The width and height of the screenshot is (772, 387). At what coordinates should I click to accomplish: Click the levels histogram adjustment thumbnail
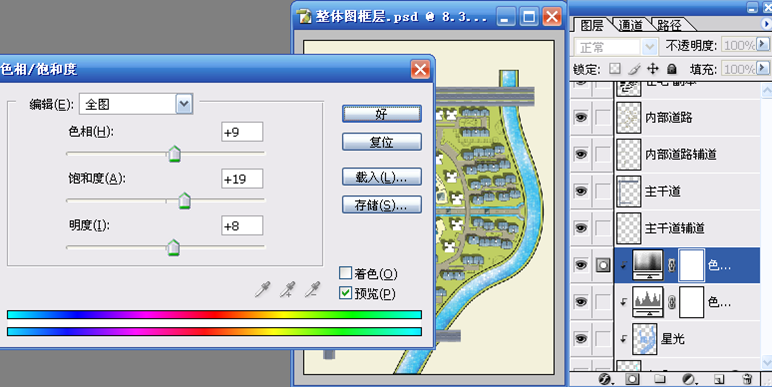coord(648,302)
